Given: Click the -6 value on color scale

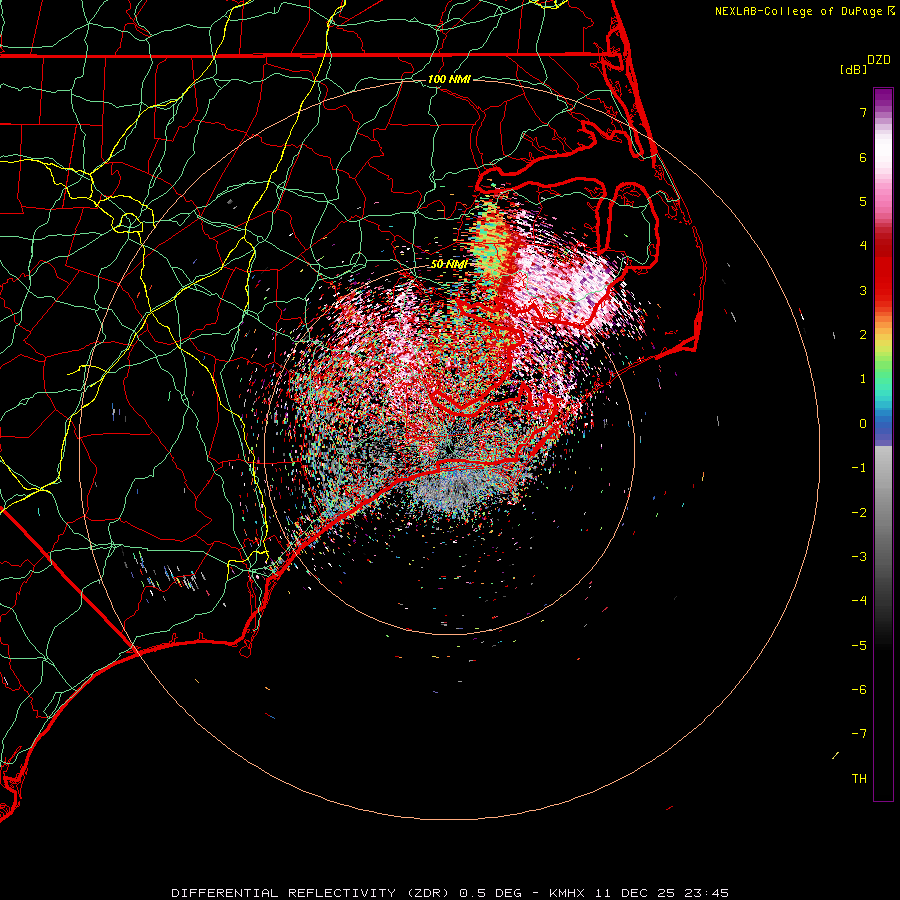Looking at the screenshot, I should point(859,690).
